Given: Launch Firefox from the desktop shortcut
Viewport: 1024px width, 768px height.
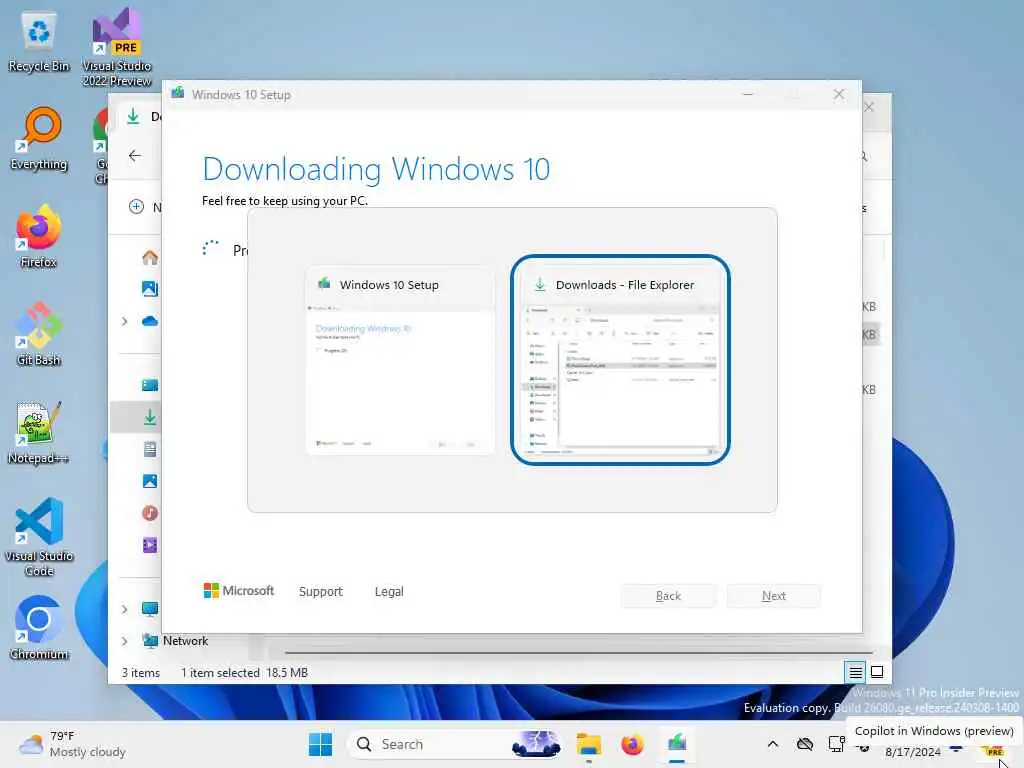Looking at the screenshot, I should (39, 236).
